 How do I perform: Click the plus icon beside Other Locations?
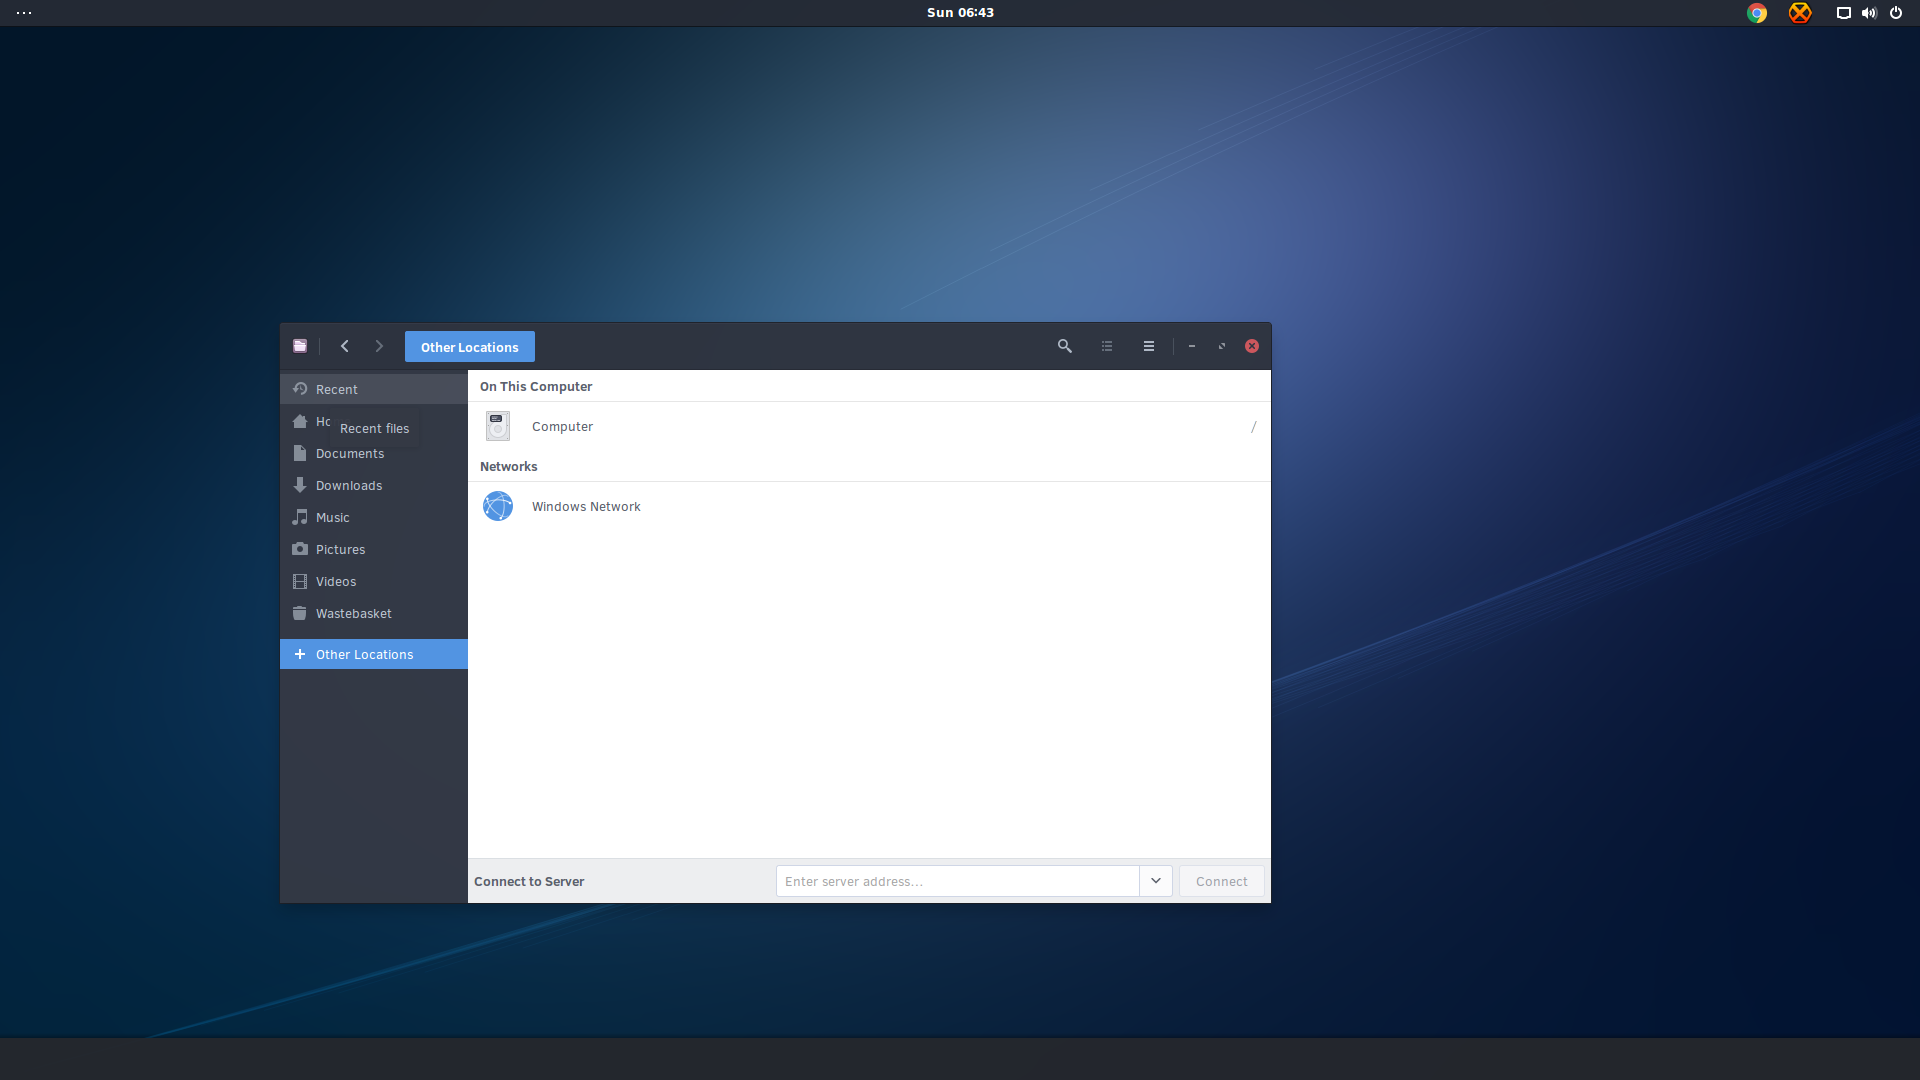tap(300, 654)
